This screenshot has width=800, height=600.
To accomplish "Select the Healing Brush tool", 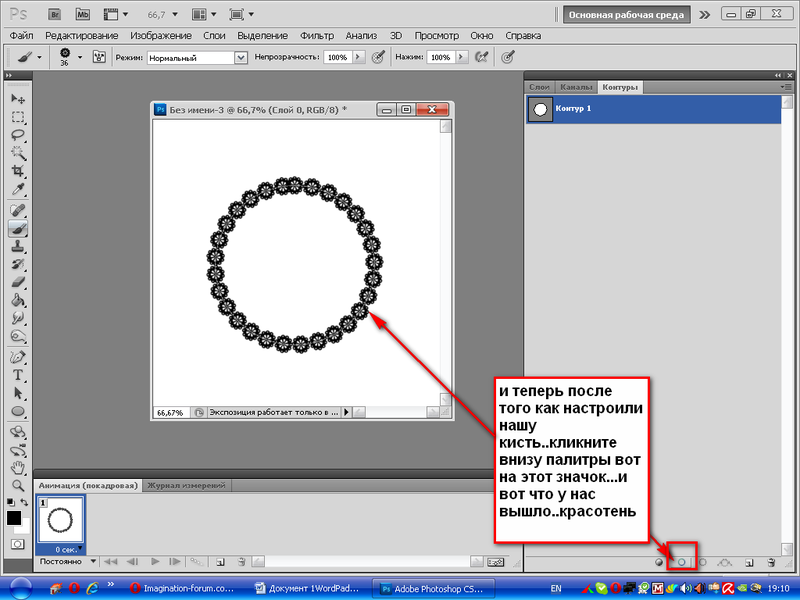I will [18, 210].
